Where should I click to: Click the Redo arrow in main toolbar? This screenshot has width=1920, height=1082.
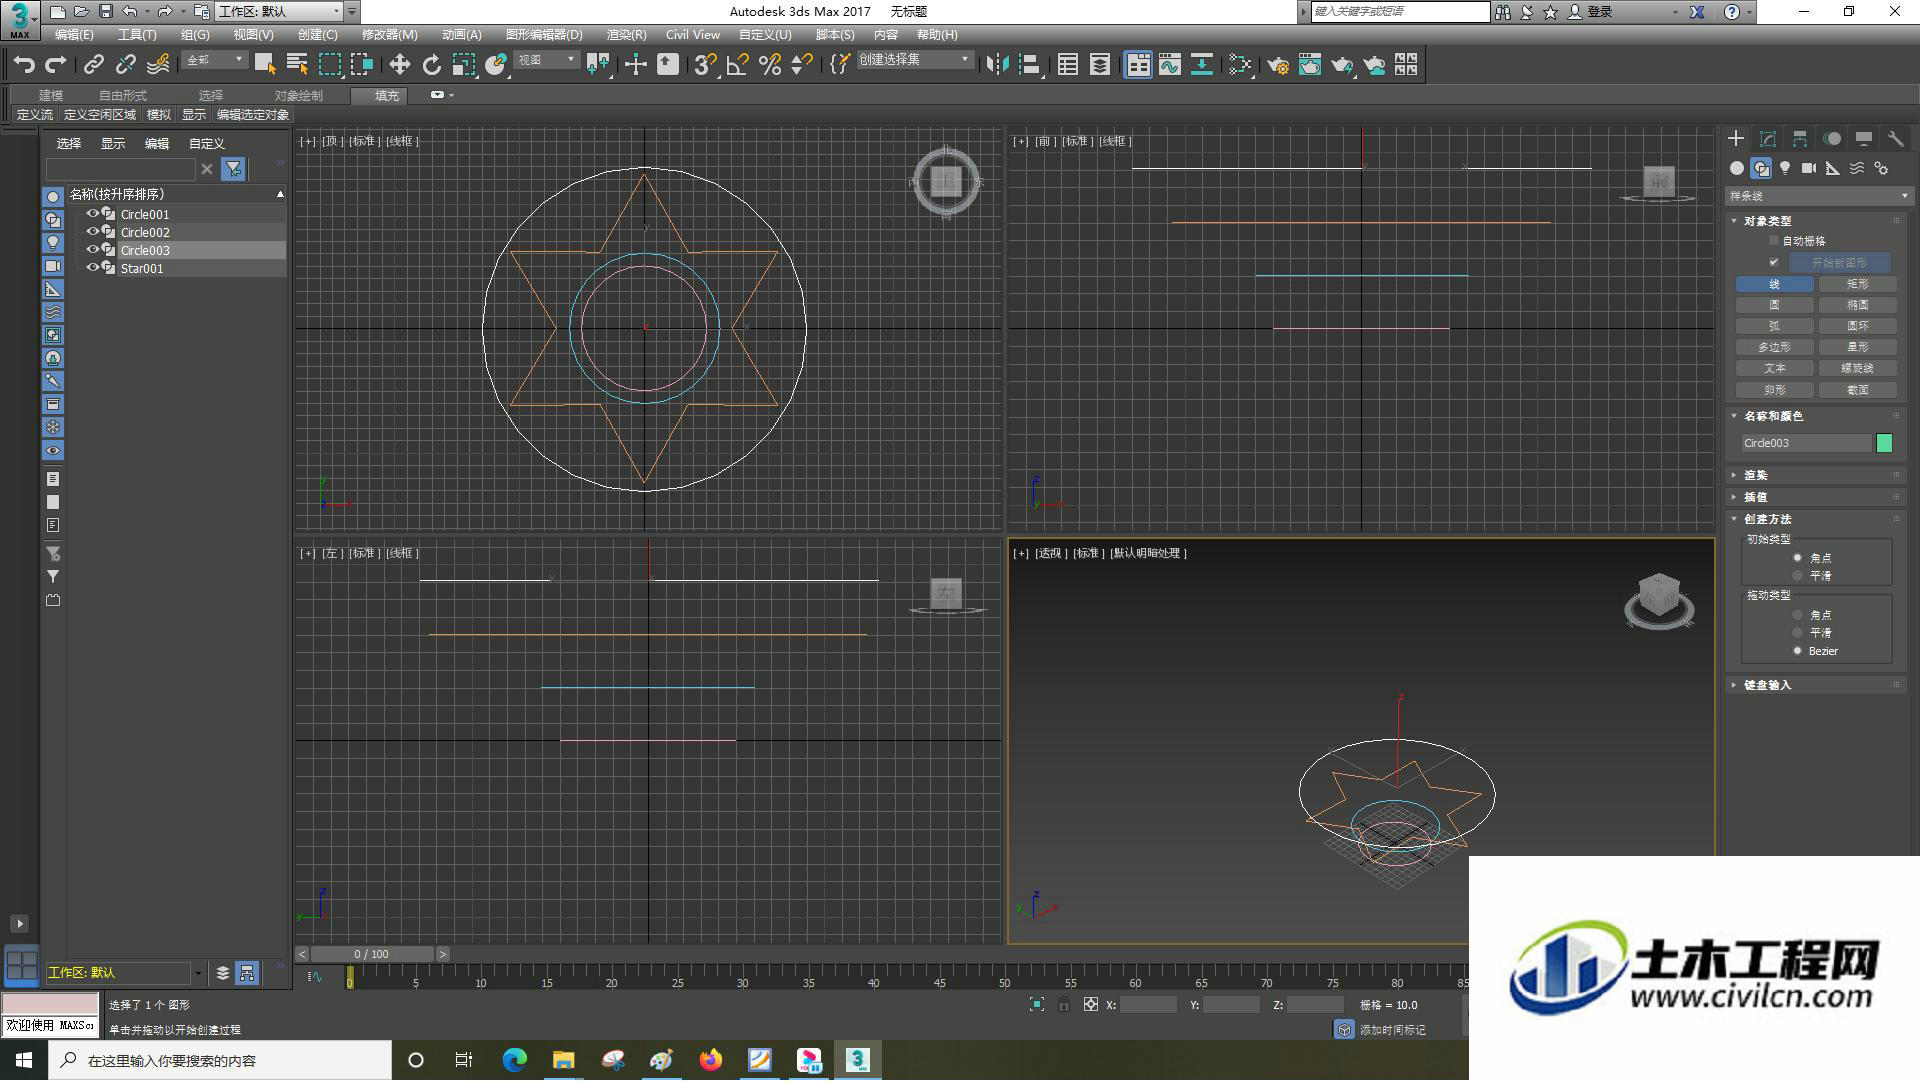click(56, 65)
